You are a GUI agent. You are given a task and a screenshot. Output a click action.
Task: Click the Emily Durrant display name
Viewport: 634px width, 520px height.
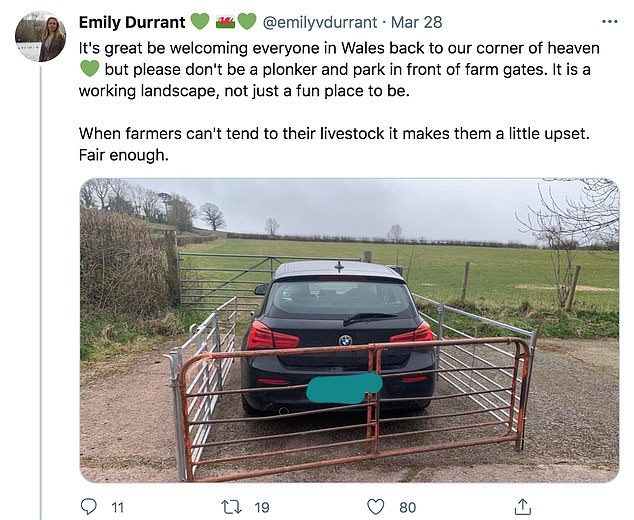coord(132,22)
